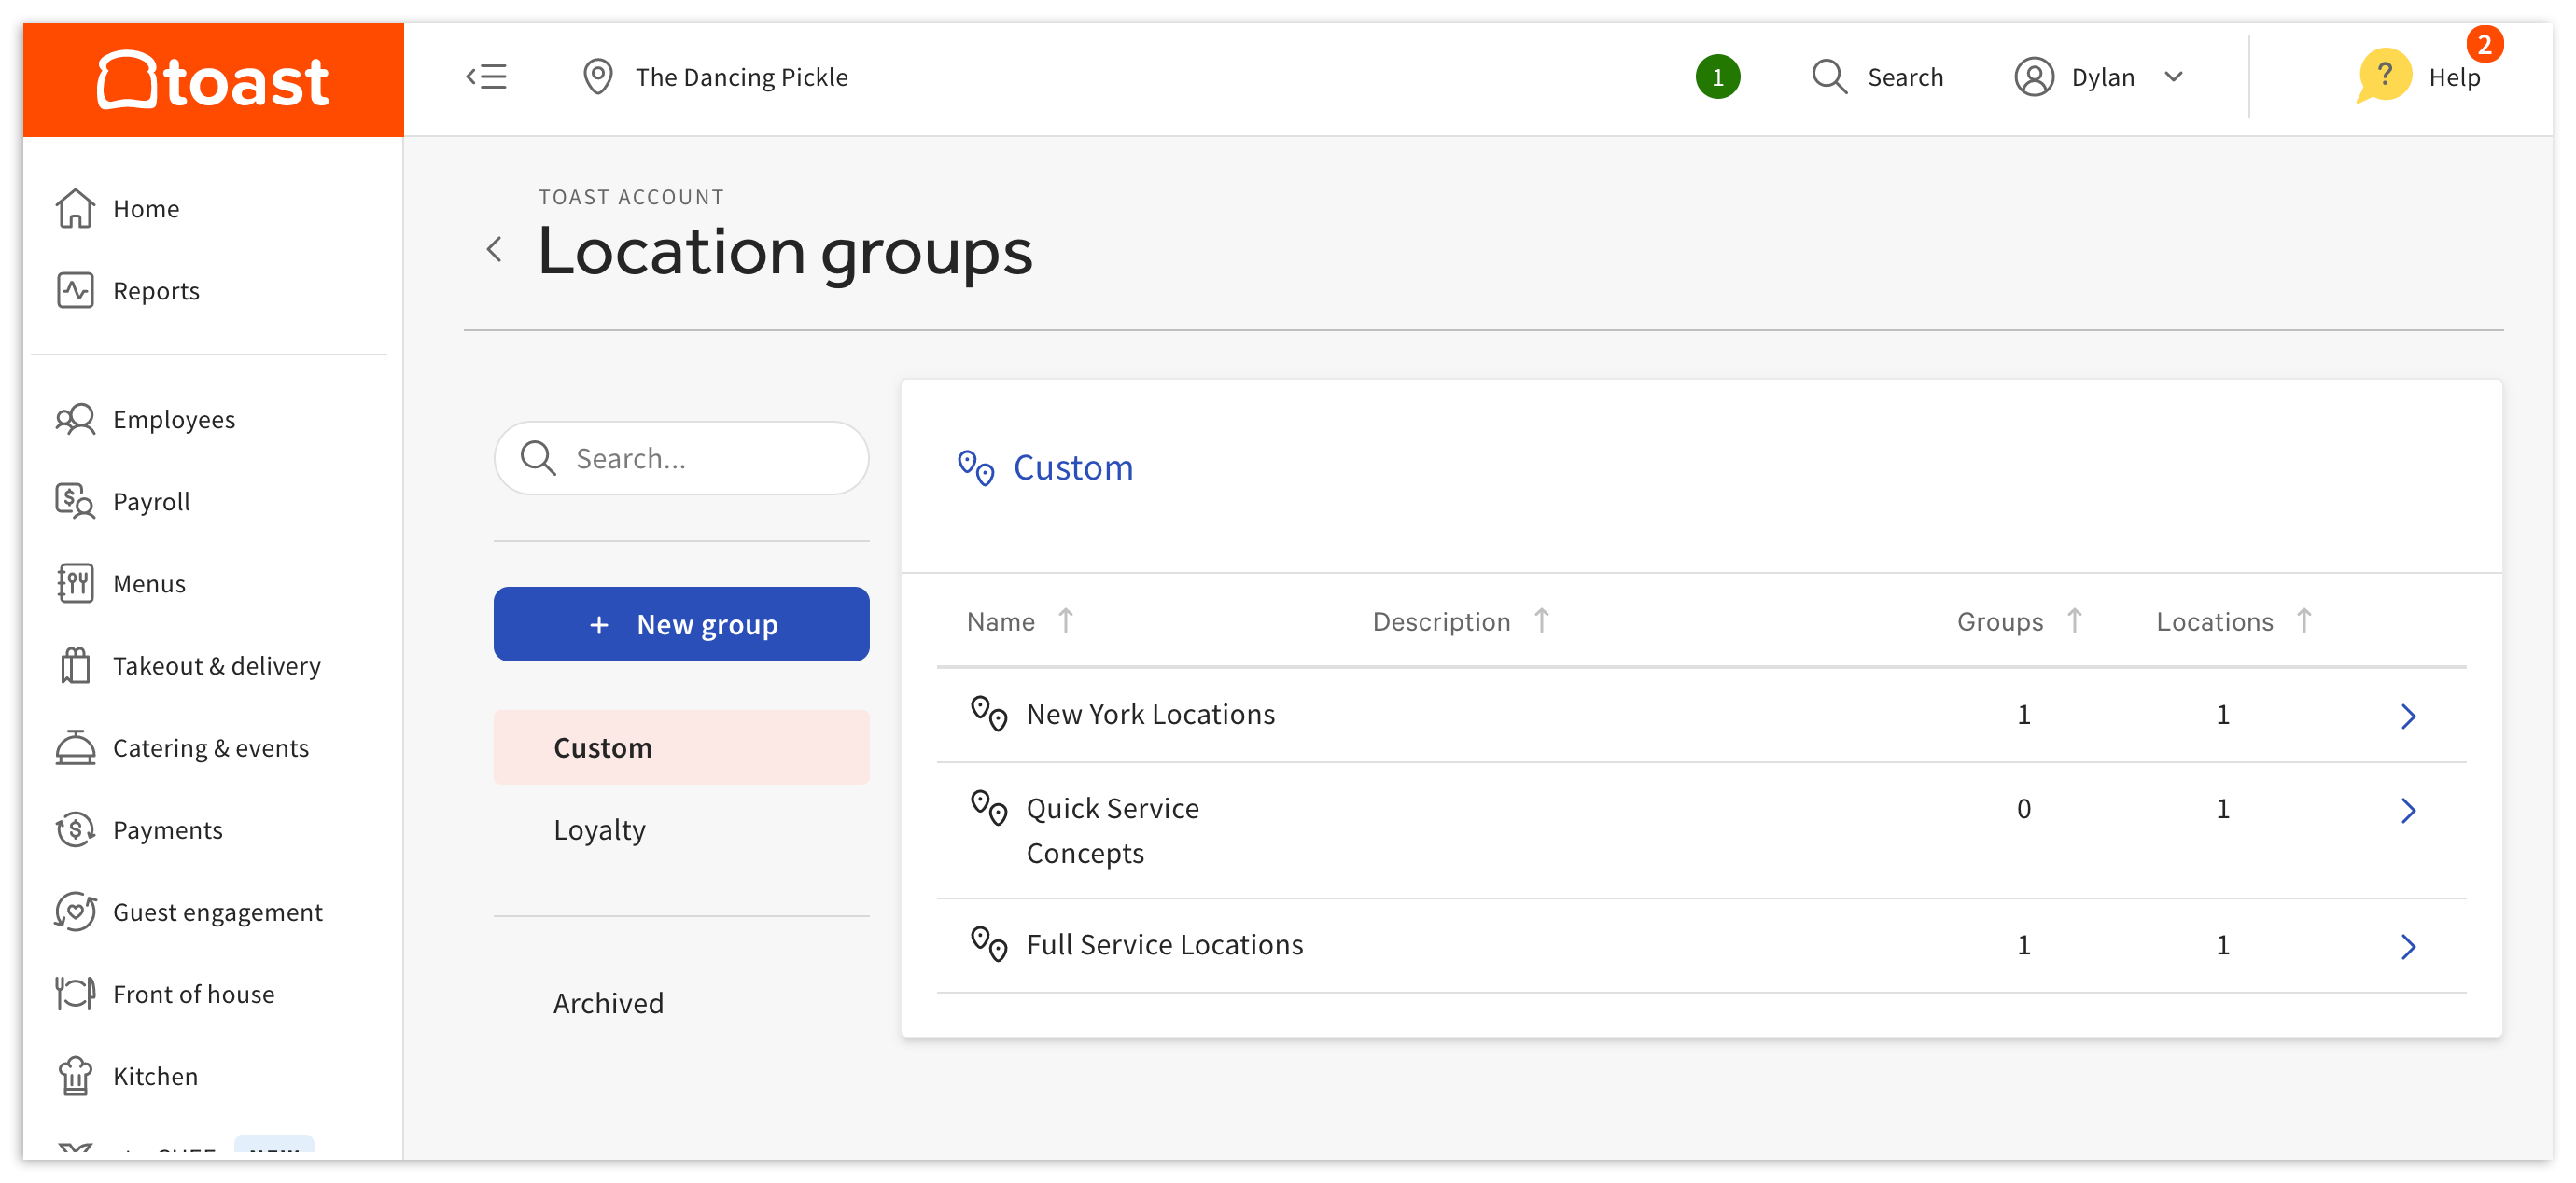Expand Full Service Locations row chevron
Image resolution: width=2576 pixels, height=1183 pixels.
pos(2408,946)
